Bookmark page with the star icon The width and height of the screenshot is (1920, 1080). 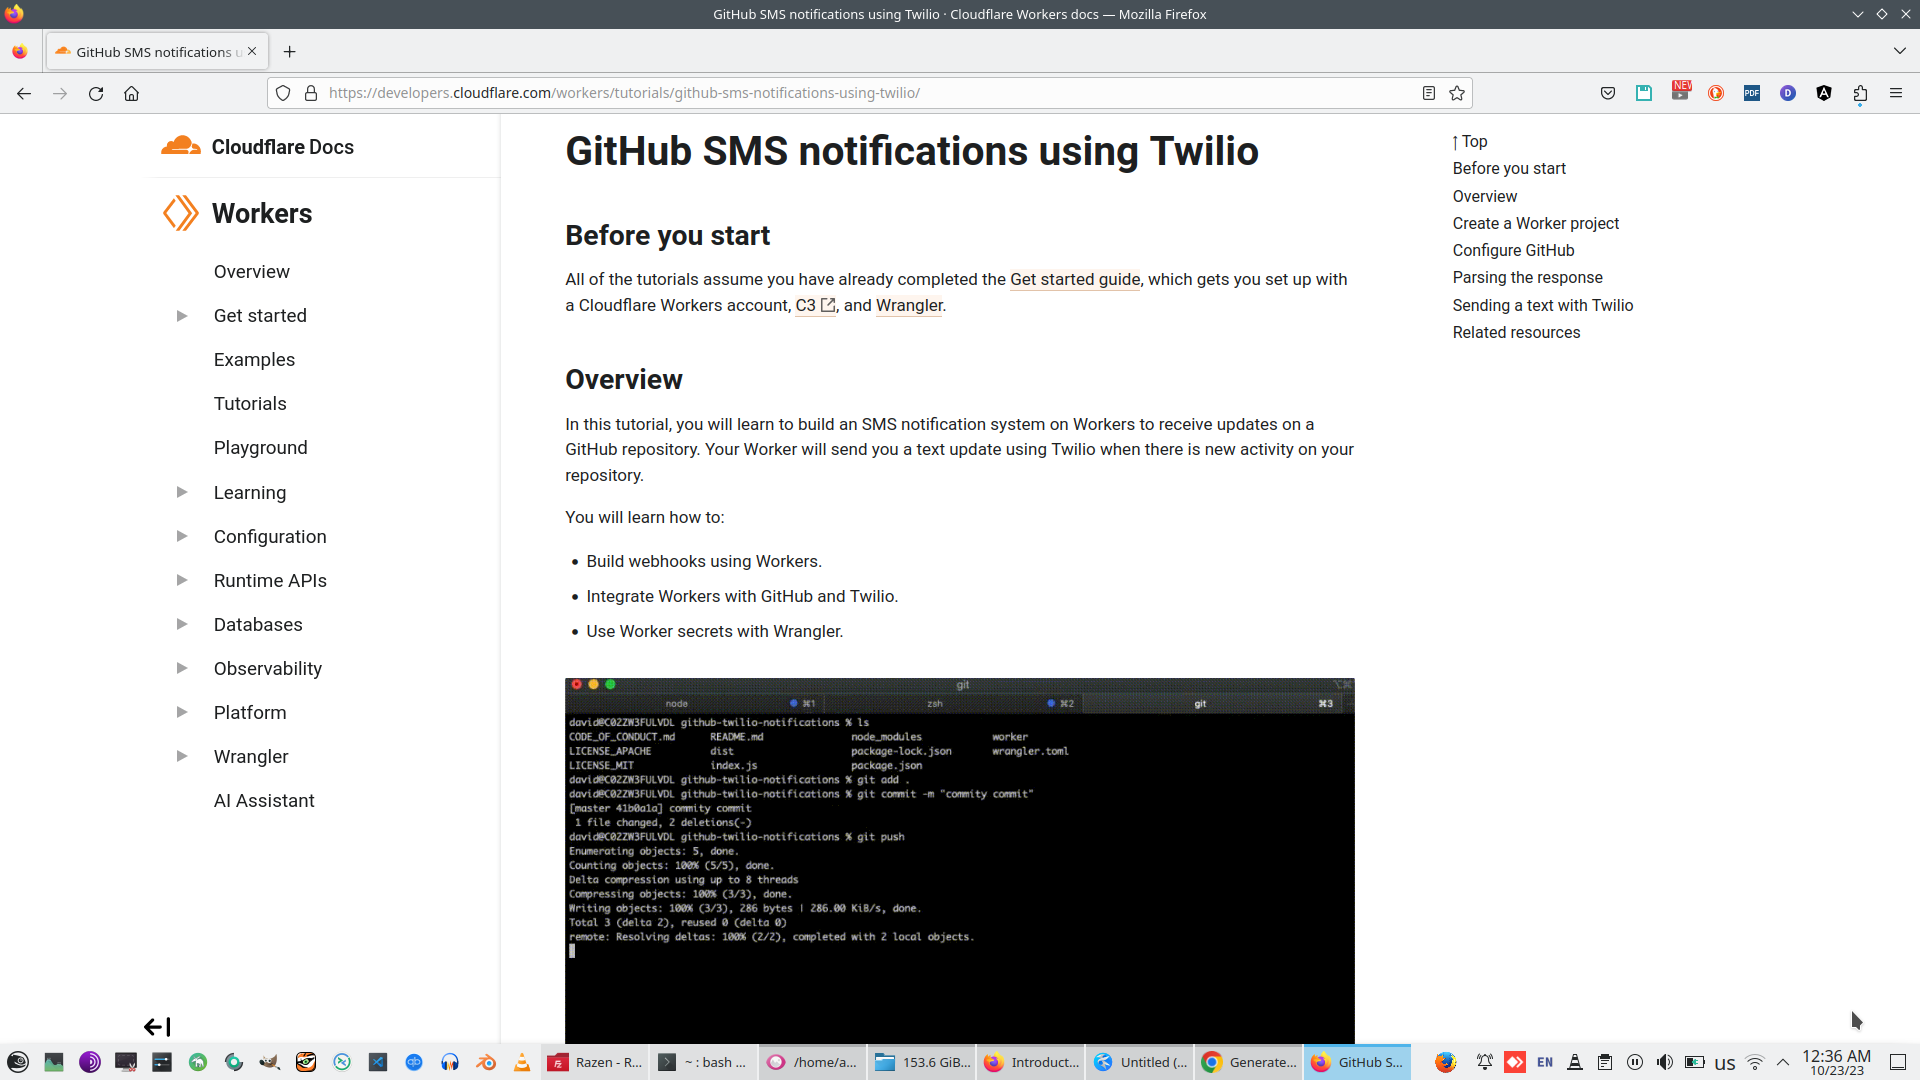click(1457, 93)
